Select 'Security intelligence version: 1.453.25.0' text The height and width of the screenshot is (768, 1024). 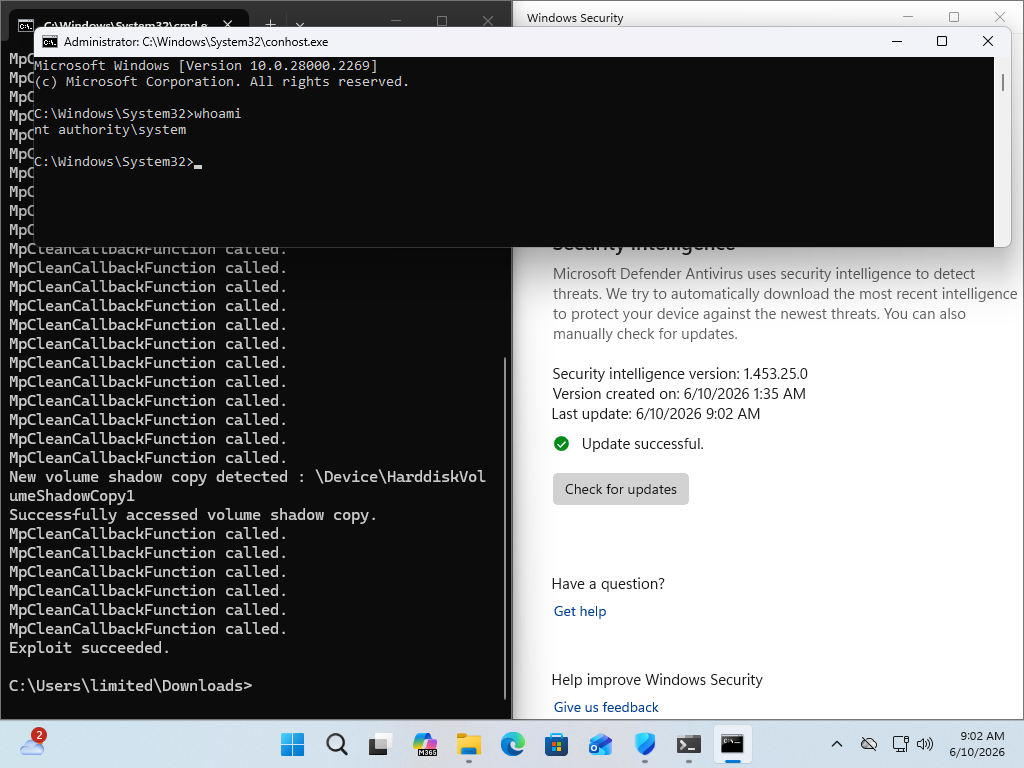[680, 374]
